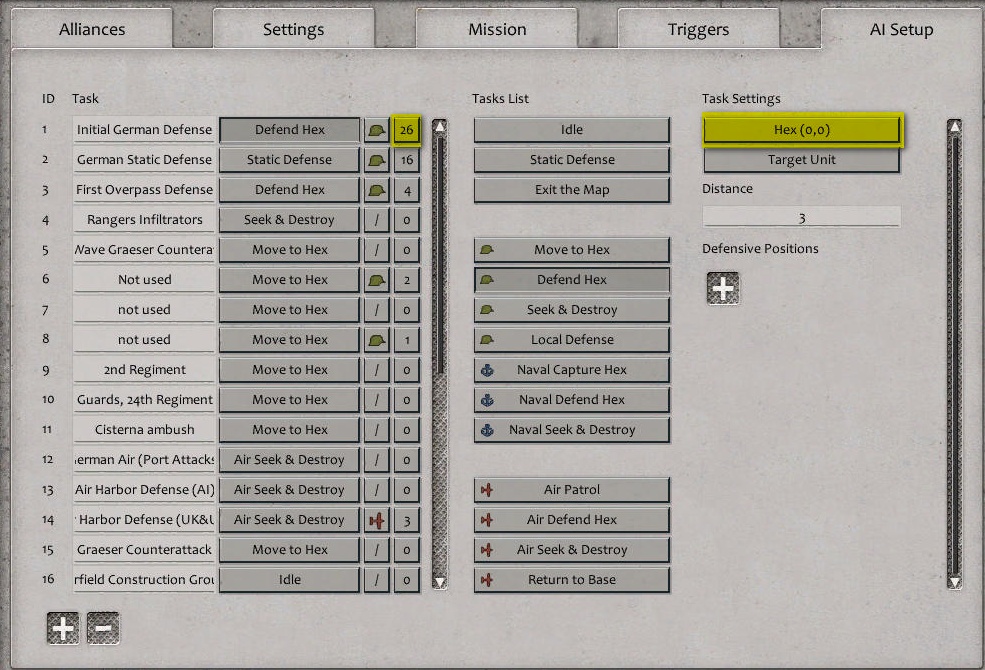Choose Exit the Map from Tasks List
Image resolution: width=985 pixels, height=670 pixels.
[x=572, y=190]
